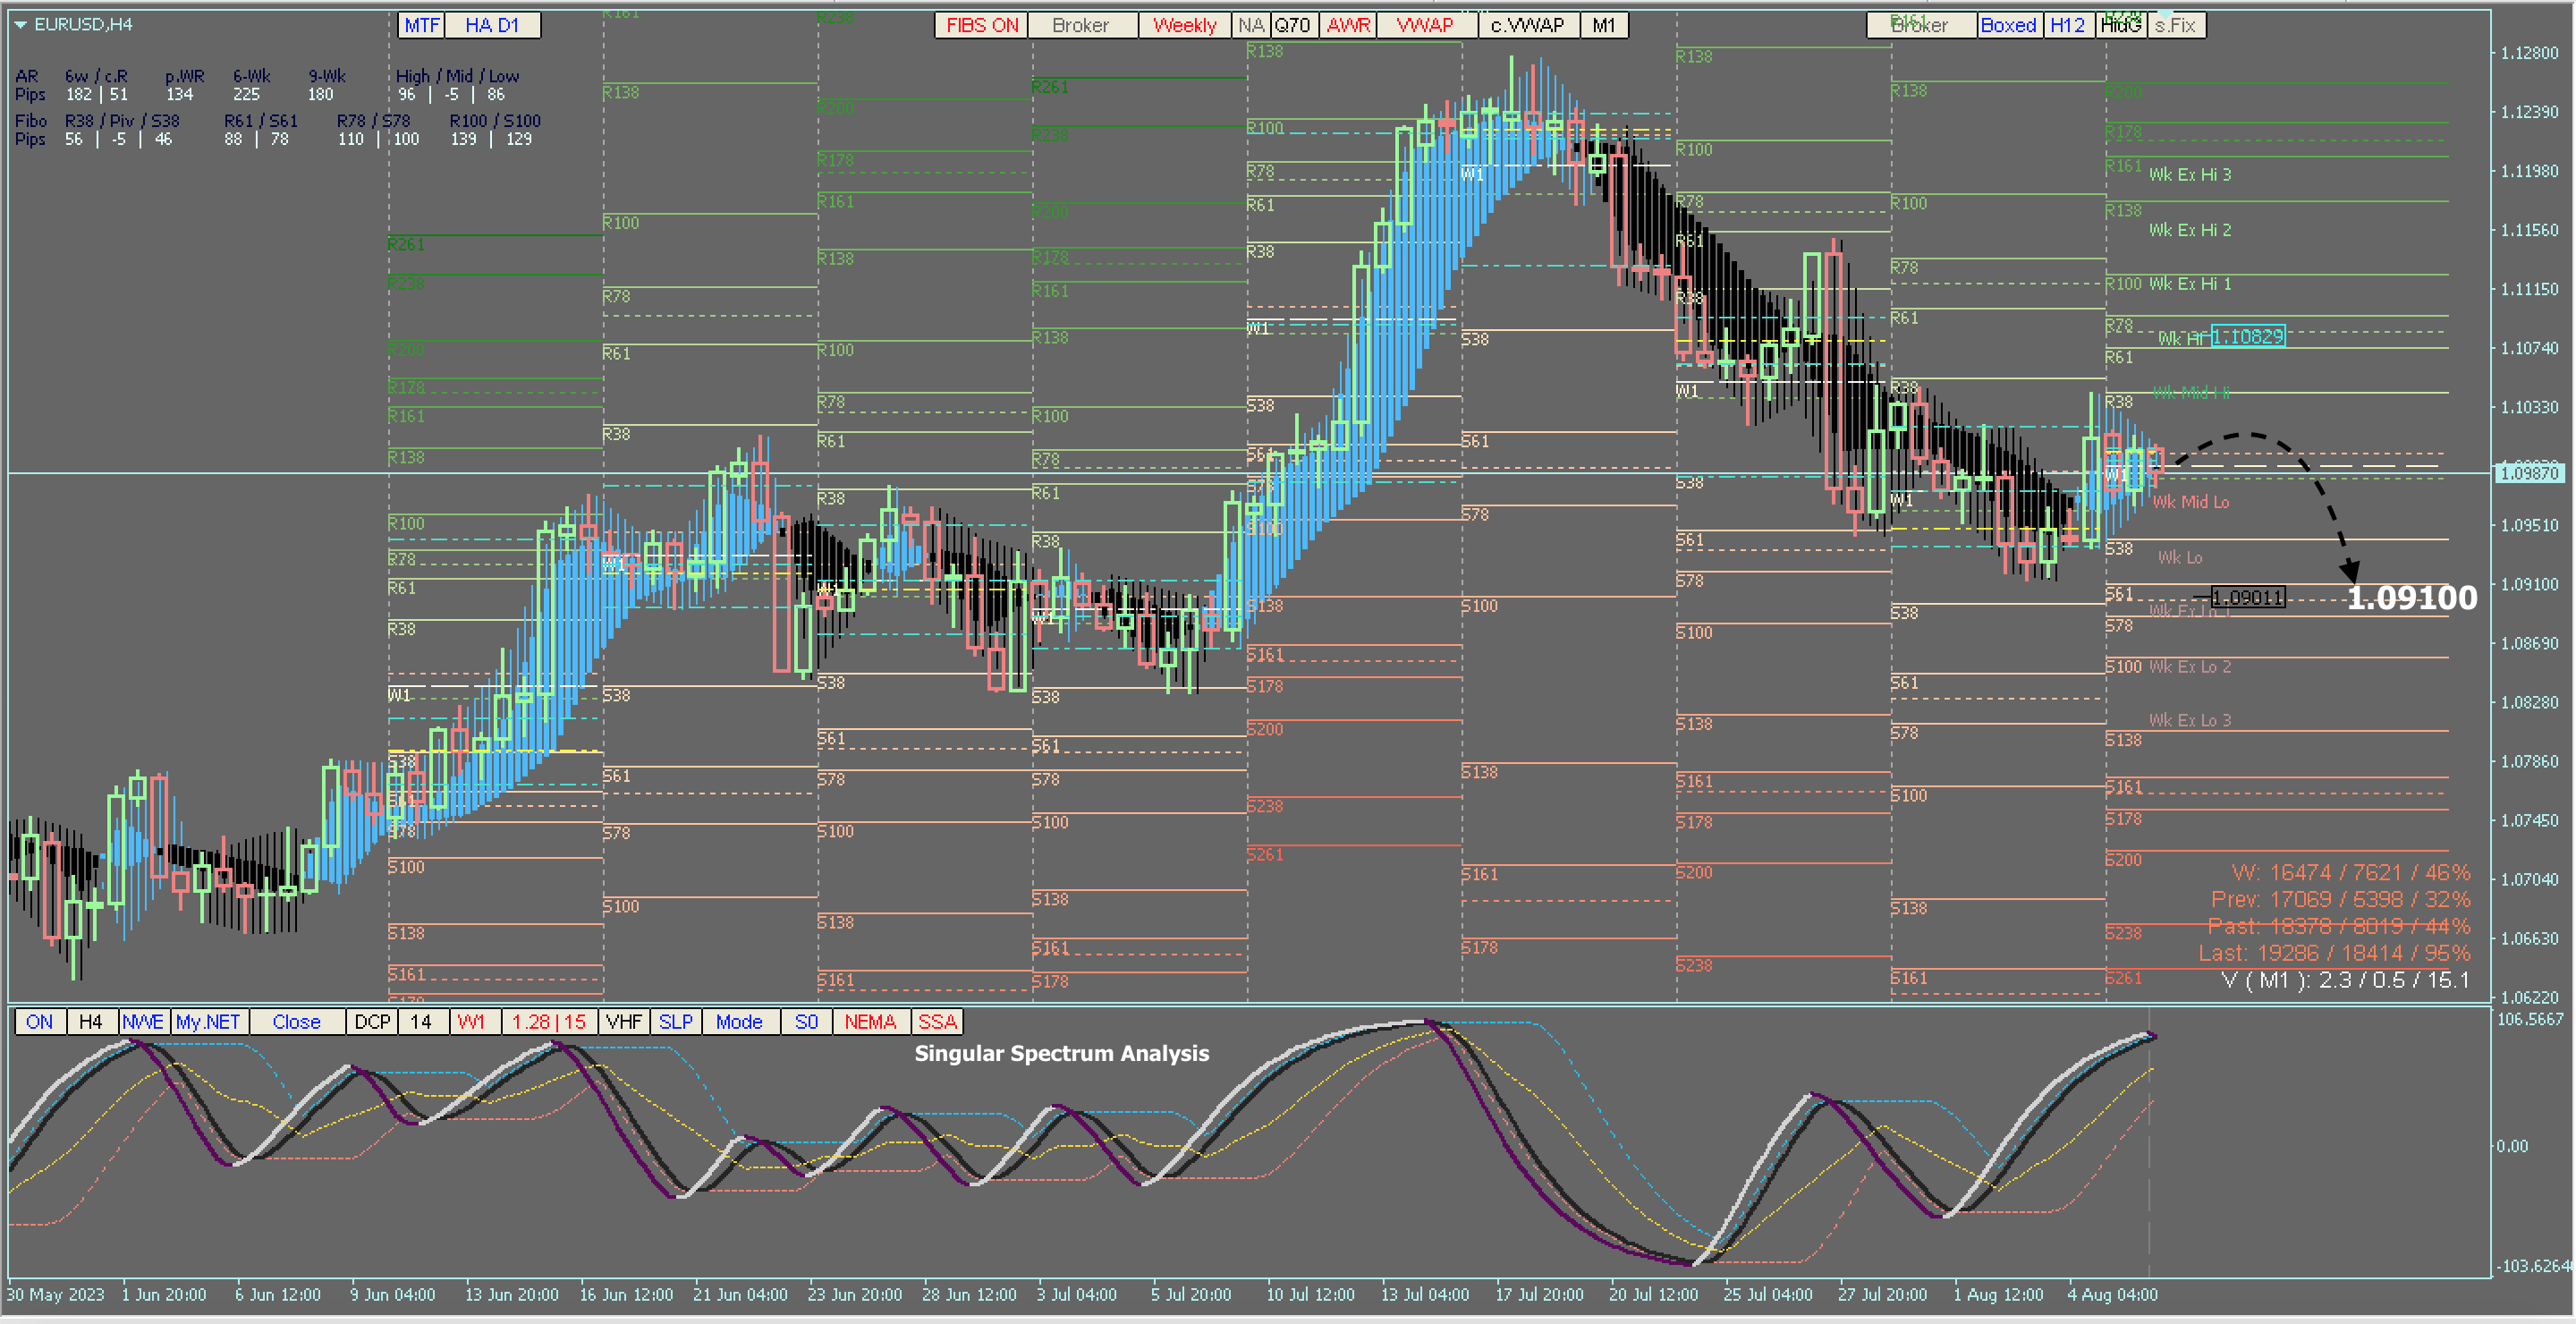Select the H12 timeframe button
This screenshot has width=2576, height=1324.
(x=2067, y=25)
